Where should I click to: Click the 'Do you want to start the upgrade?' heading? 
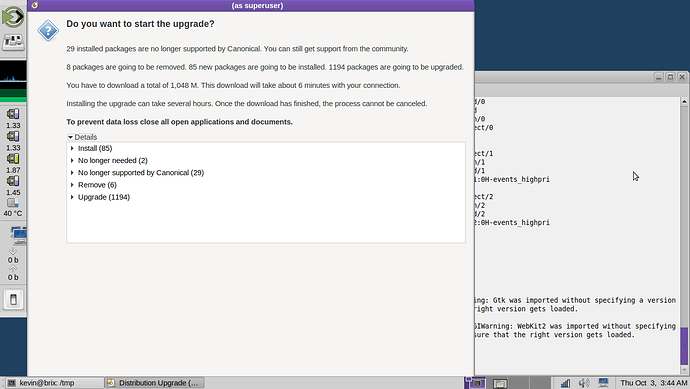140,24
